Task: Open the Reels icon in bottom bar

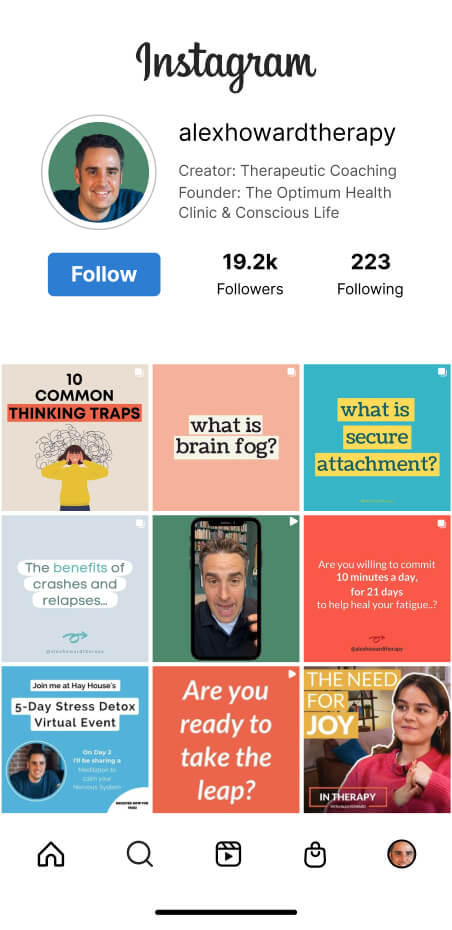Action: (x=228, y=854)
